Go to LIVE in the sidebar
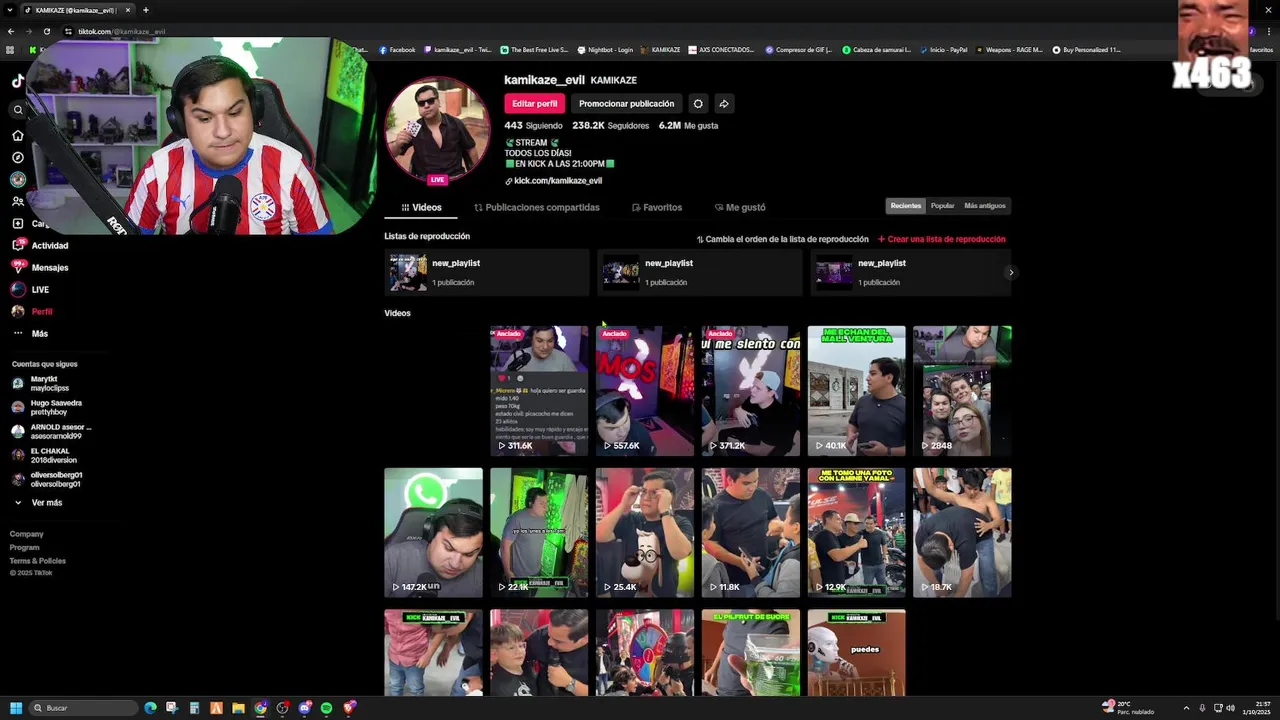This screenshot has width=1280, height=720. 30,289
